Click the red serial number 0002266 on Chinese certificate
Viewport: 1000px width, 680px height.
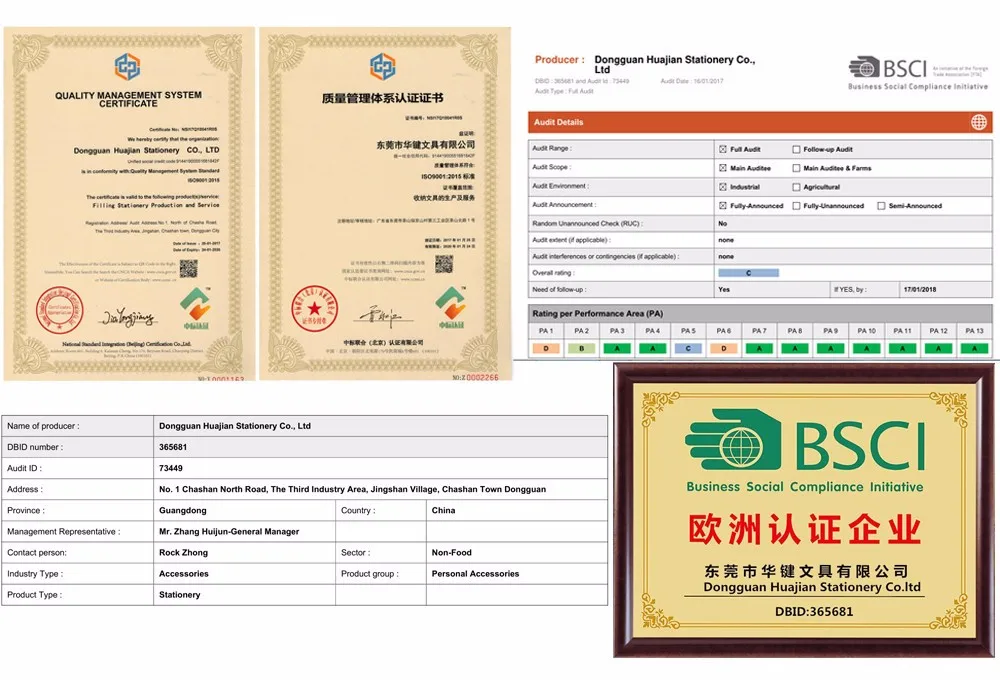click(482, 377)
